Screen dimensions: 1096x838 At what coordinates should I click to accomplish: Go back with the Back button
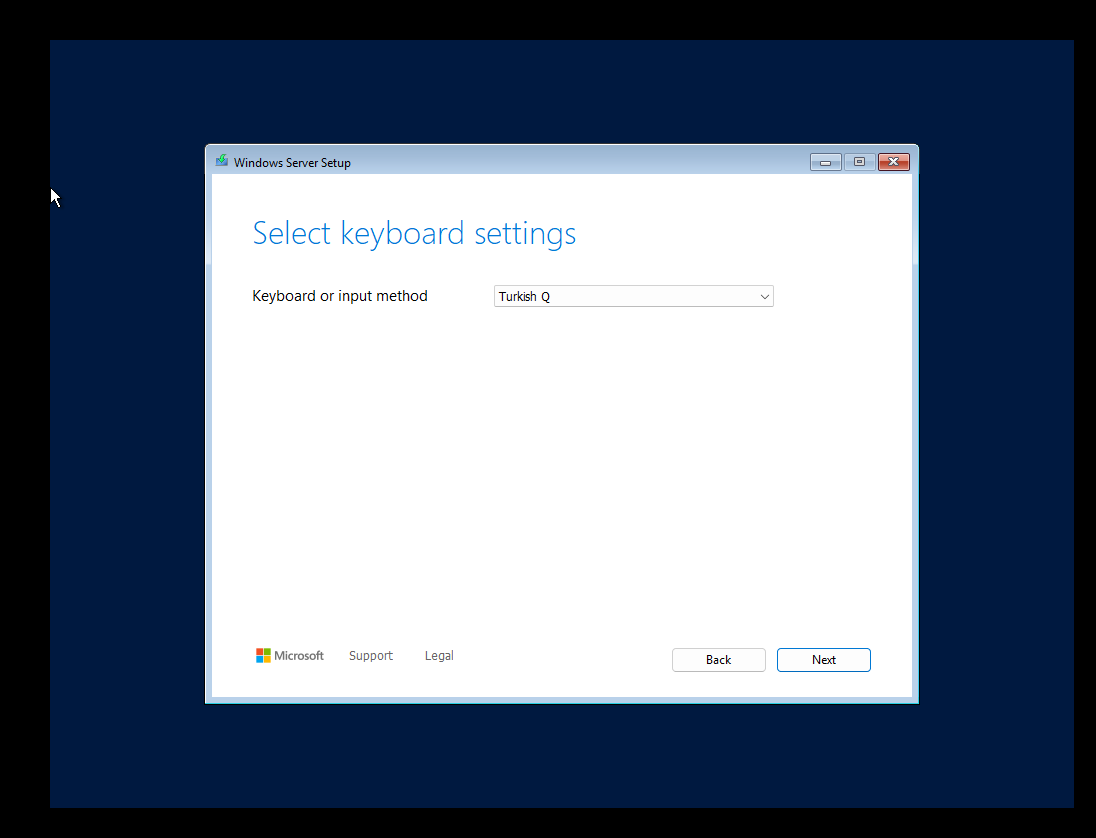[718, 660]
